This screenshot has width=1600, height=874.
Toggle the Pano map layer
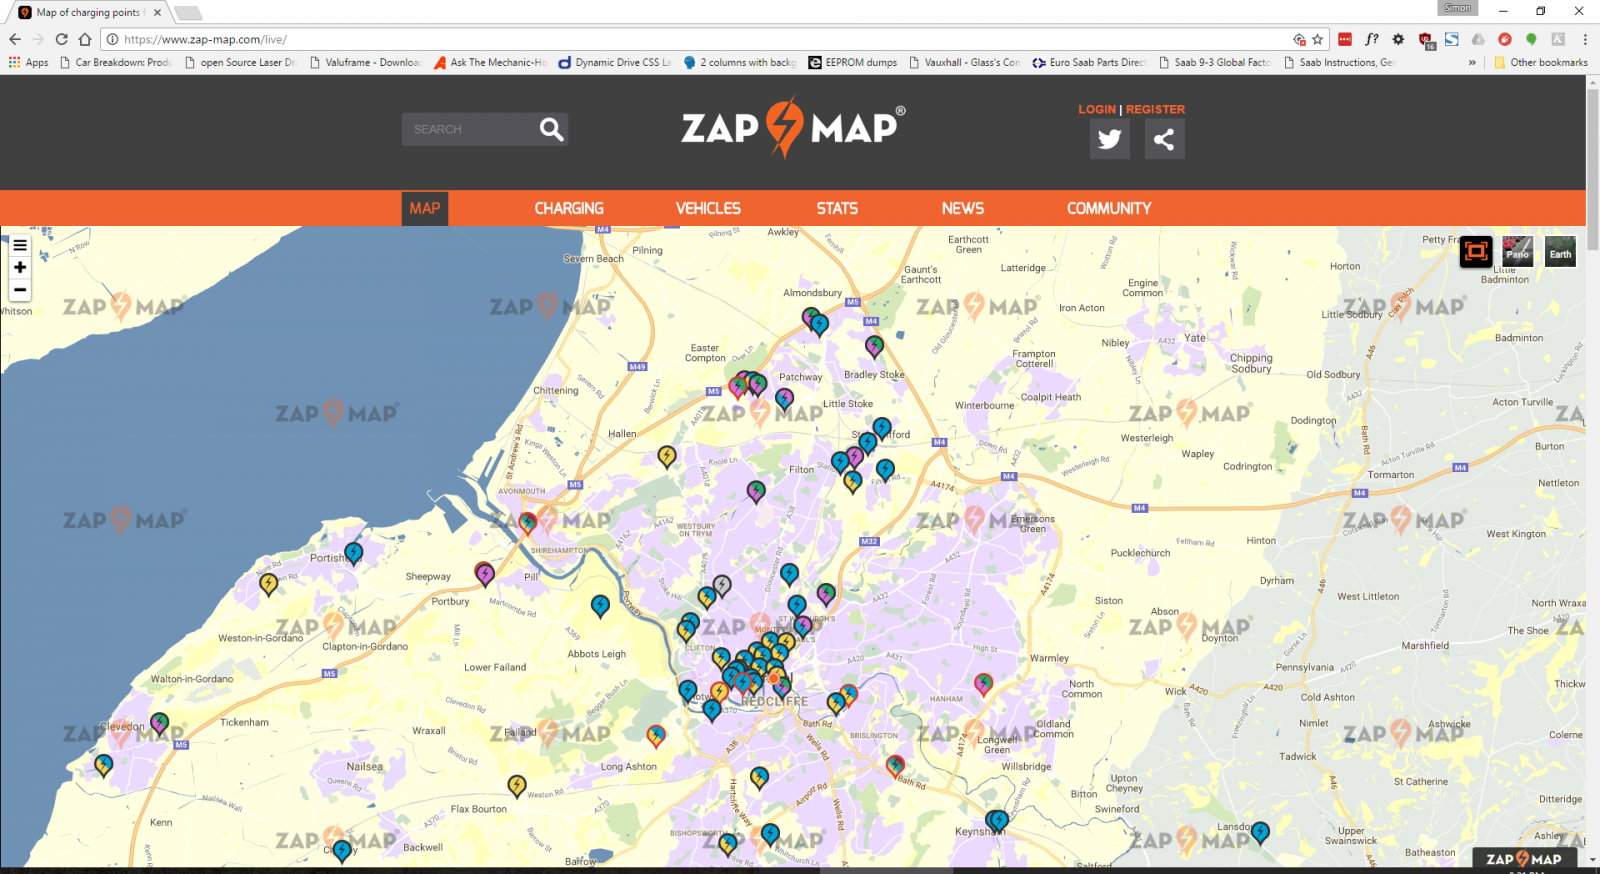pos(1517,251)
